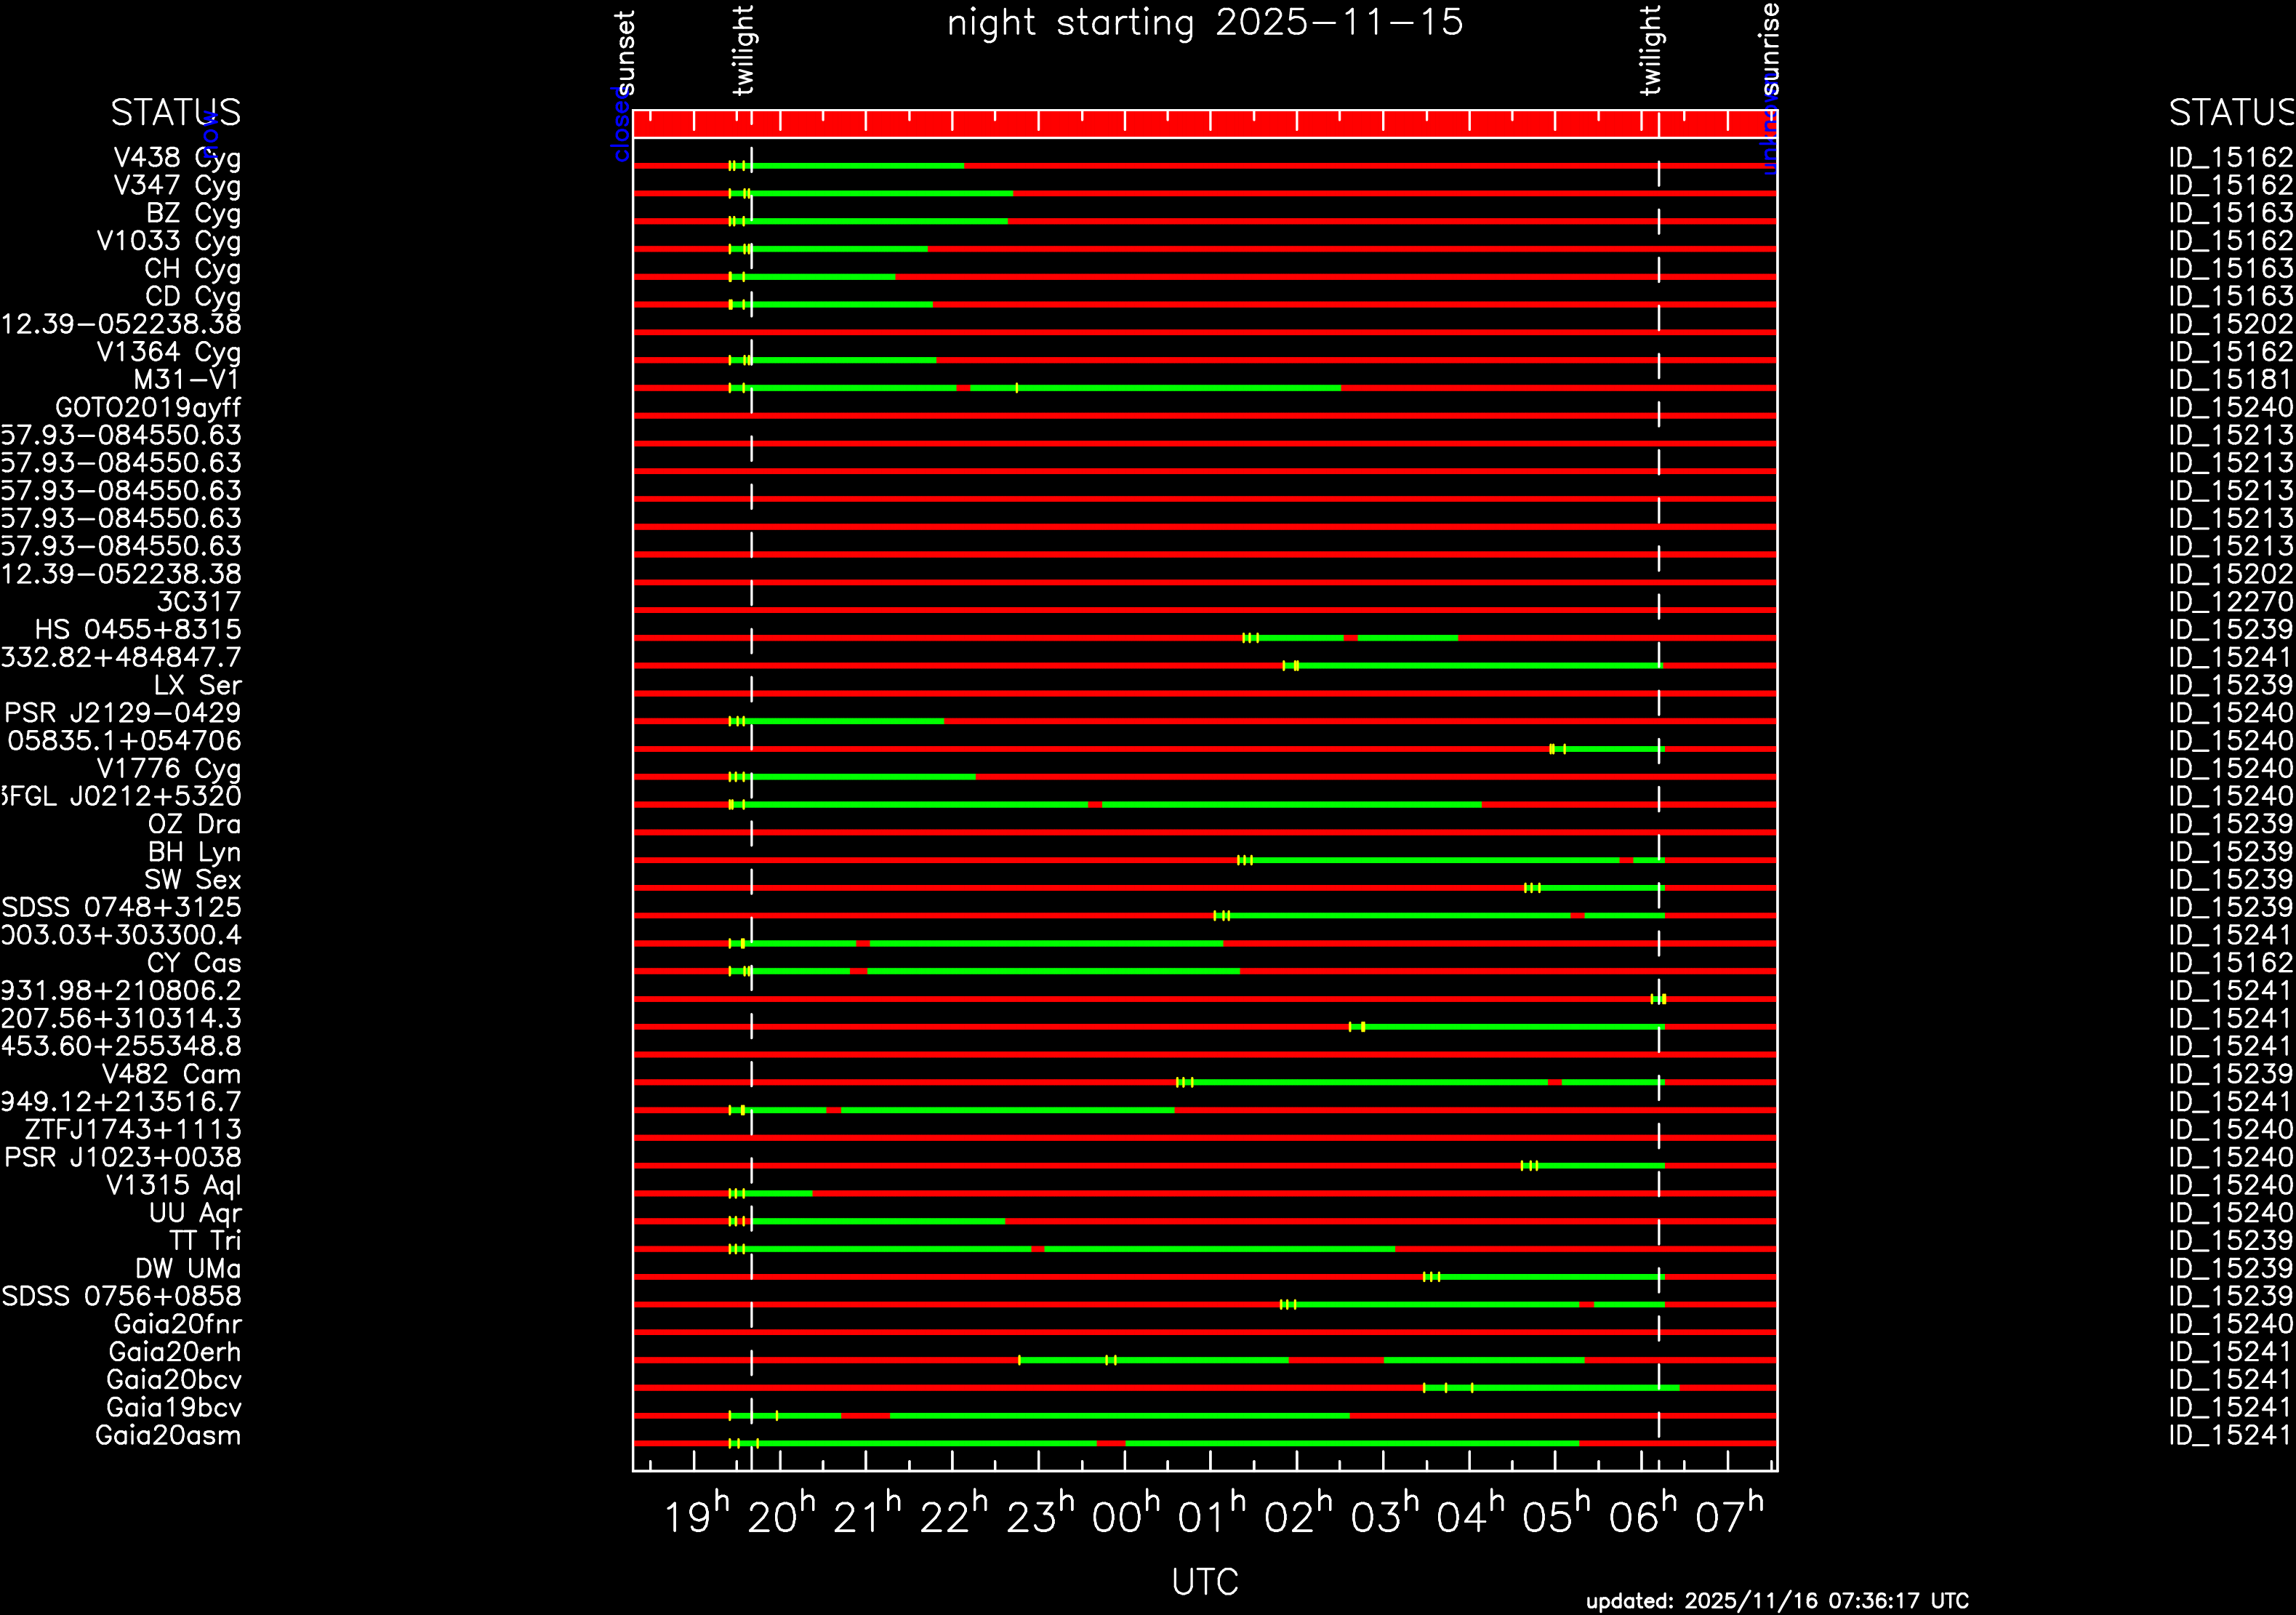Image resolution: width=2296 pixels, height=1615 pixels.
Task: Click the GOTO2019ayff row label
Action: click(148, 408)
